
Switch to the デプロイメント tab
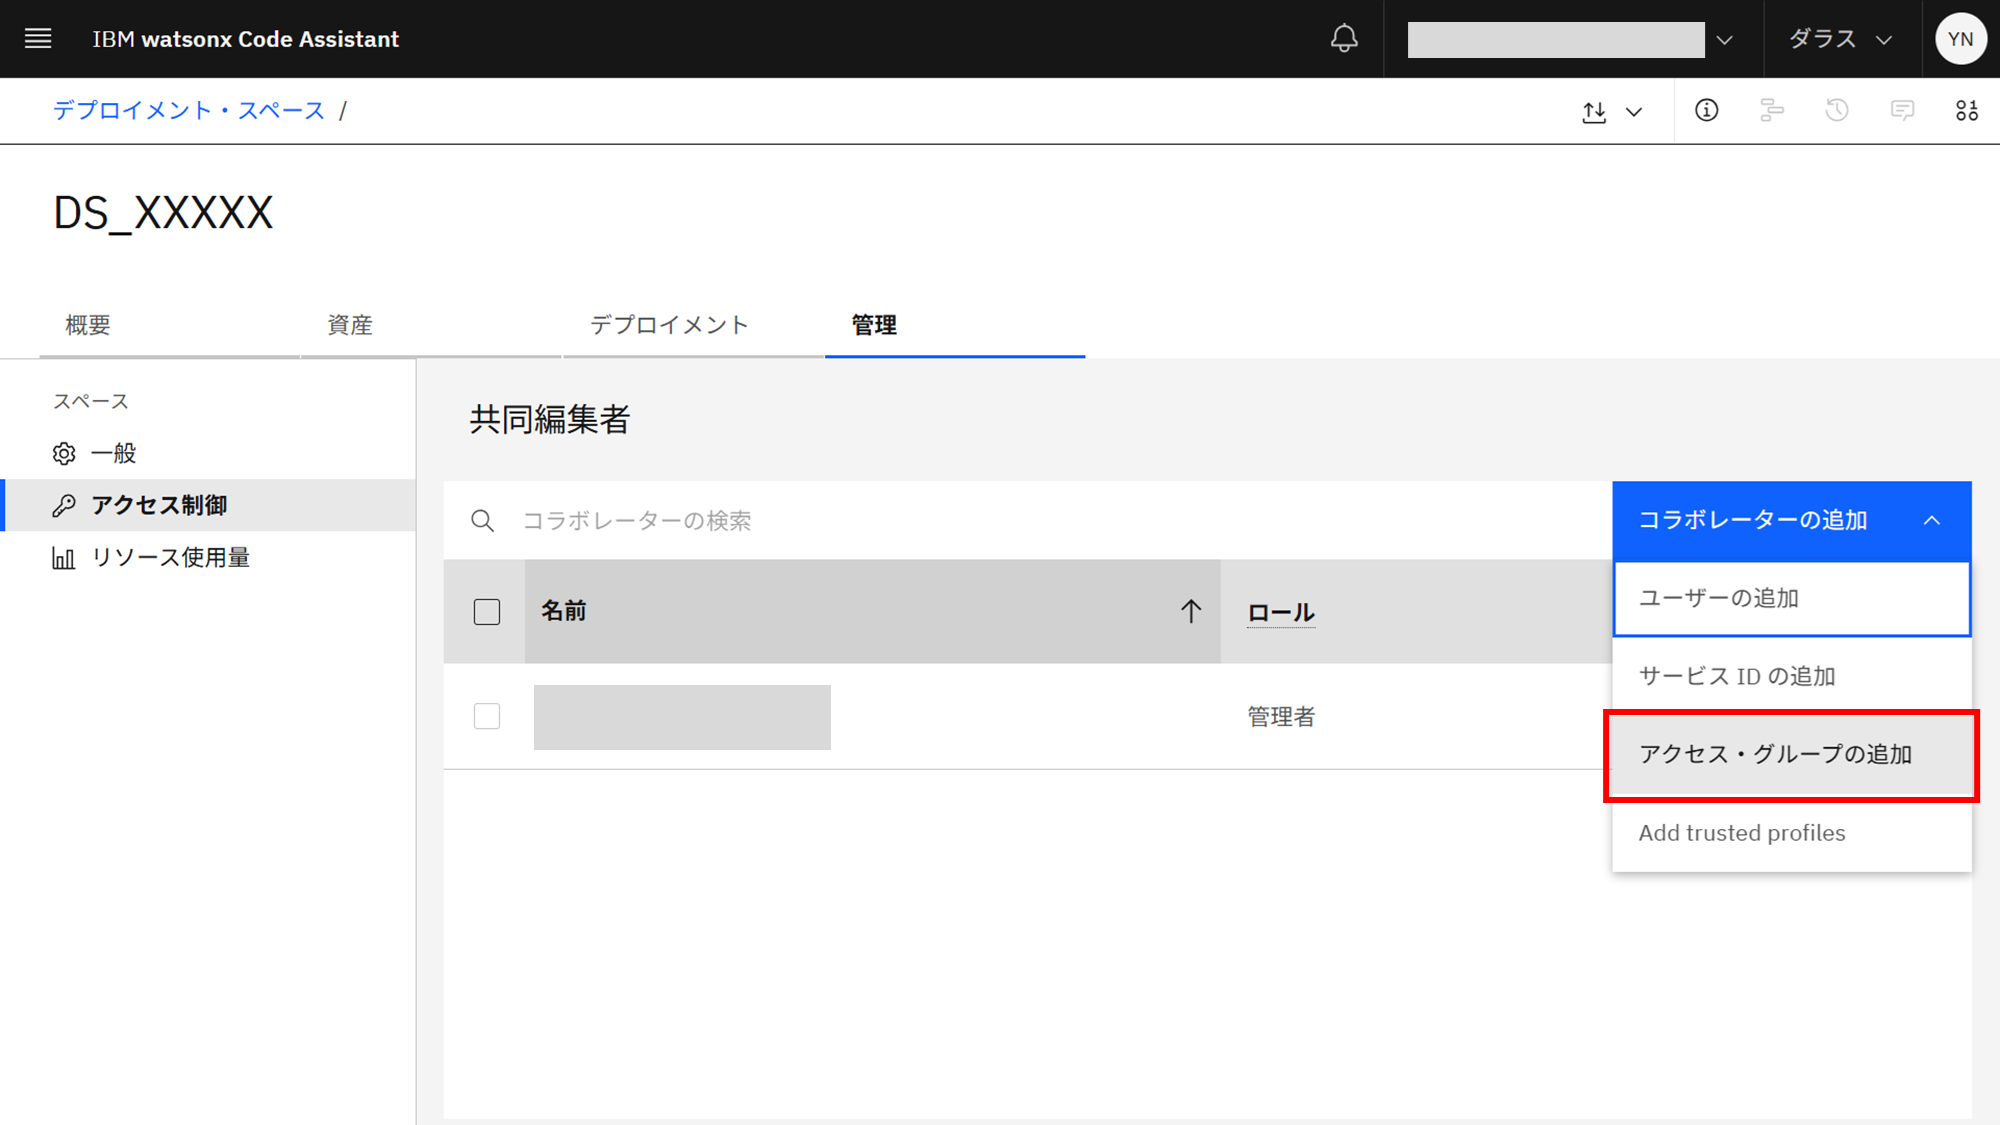[669, 325]
